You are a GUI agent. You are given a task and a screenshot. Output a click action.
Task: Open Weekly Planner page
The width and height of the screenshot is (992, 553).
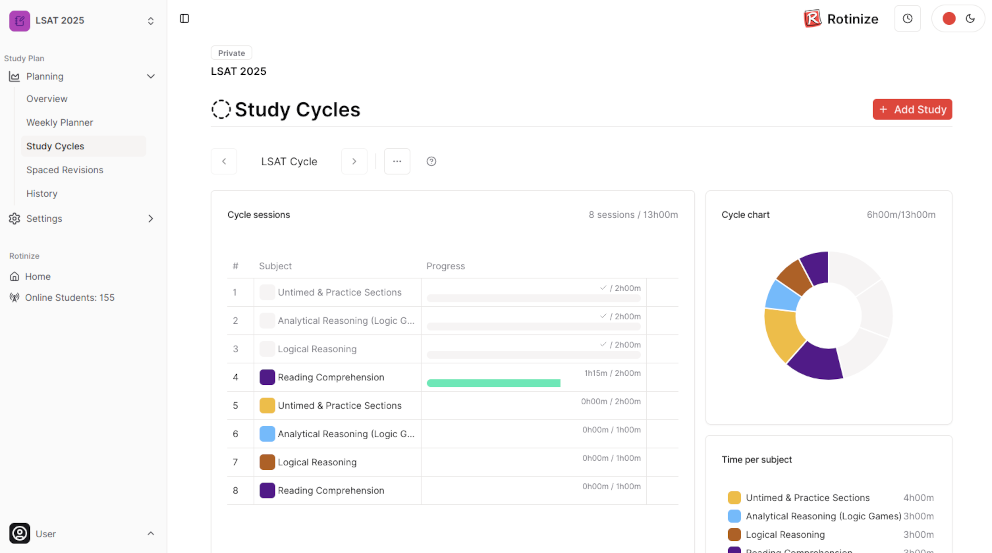[x=60, y=123]
